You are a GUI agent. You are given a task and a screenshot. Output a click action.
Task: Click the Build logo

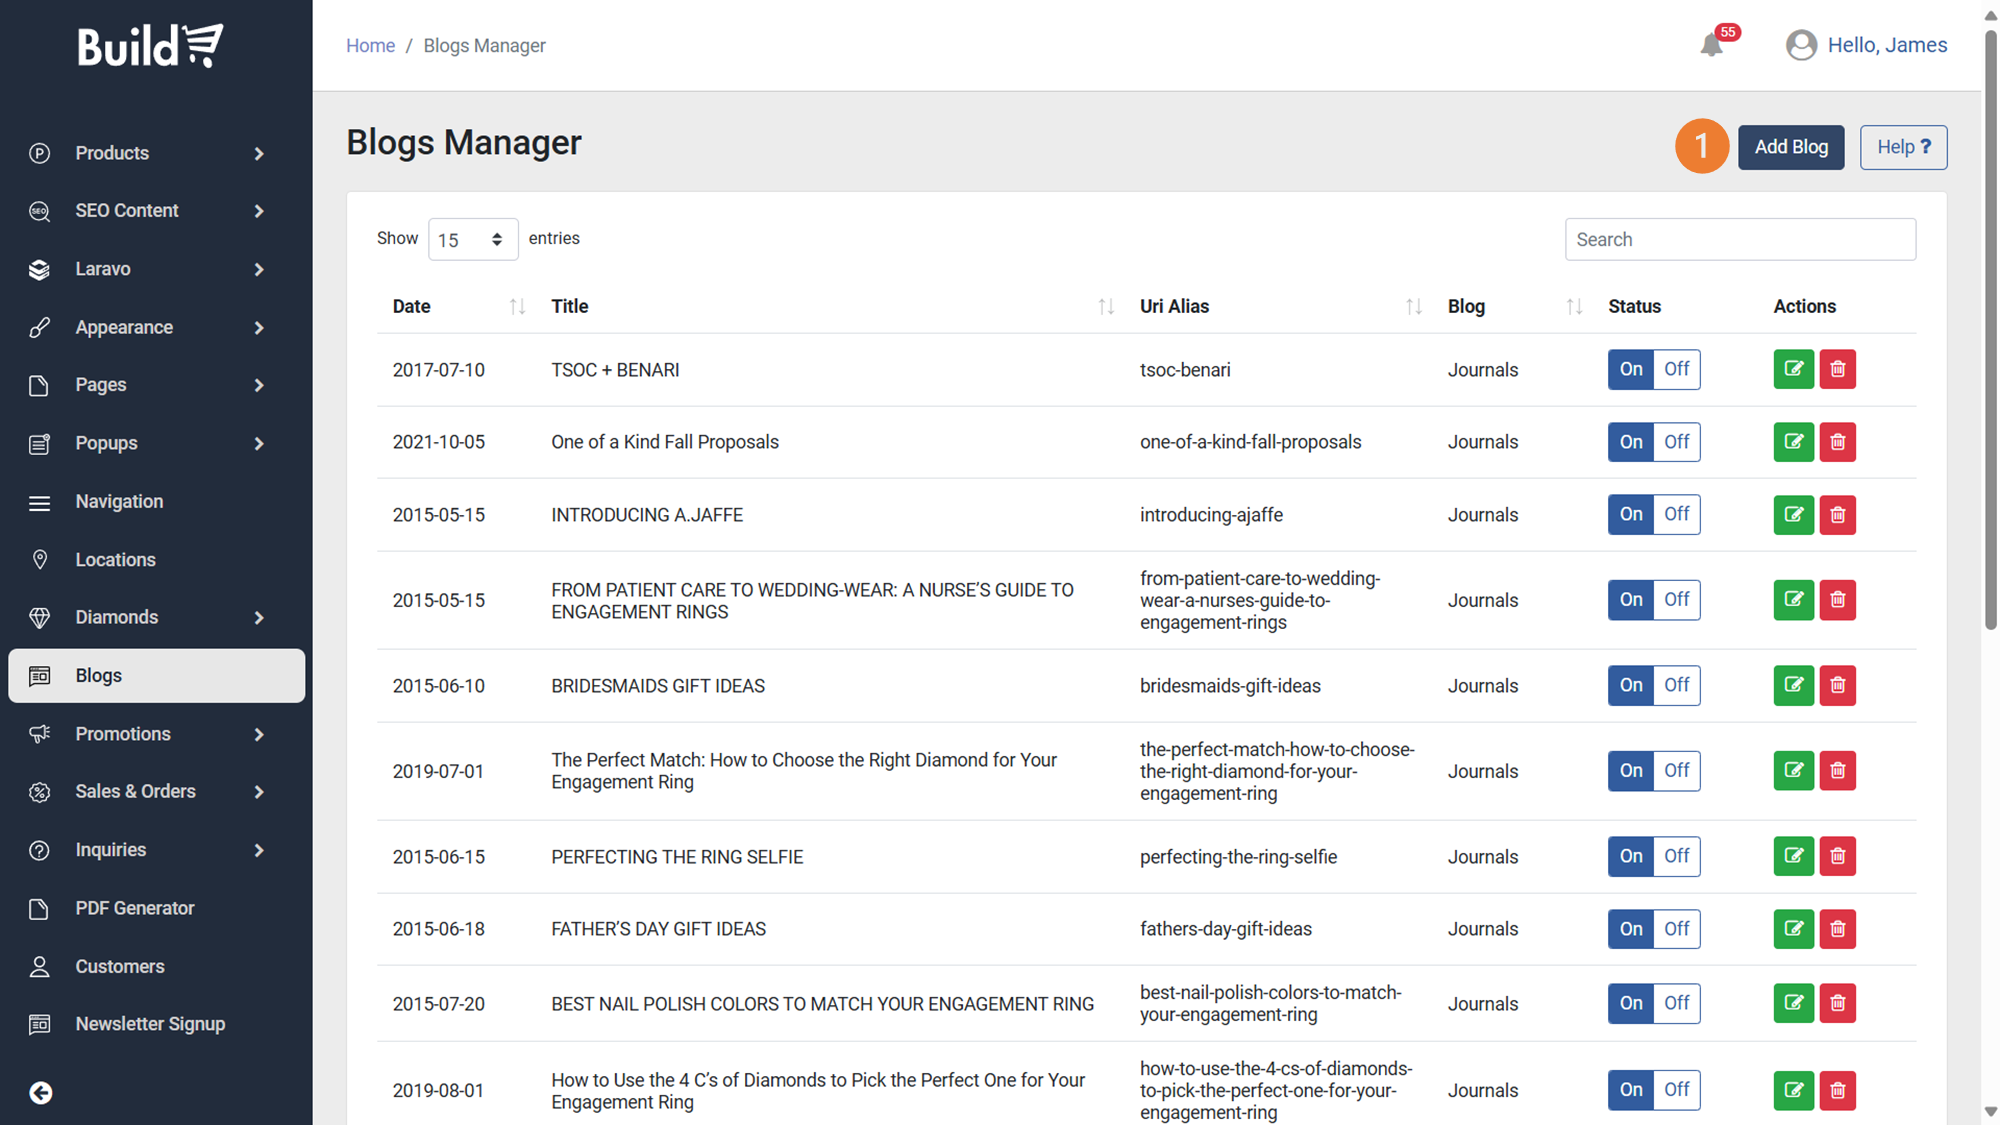[151, 46]
